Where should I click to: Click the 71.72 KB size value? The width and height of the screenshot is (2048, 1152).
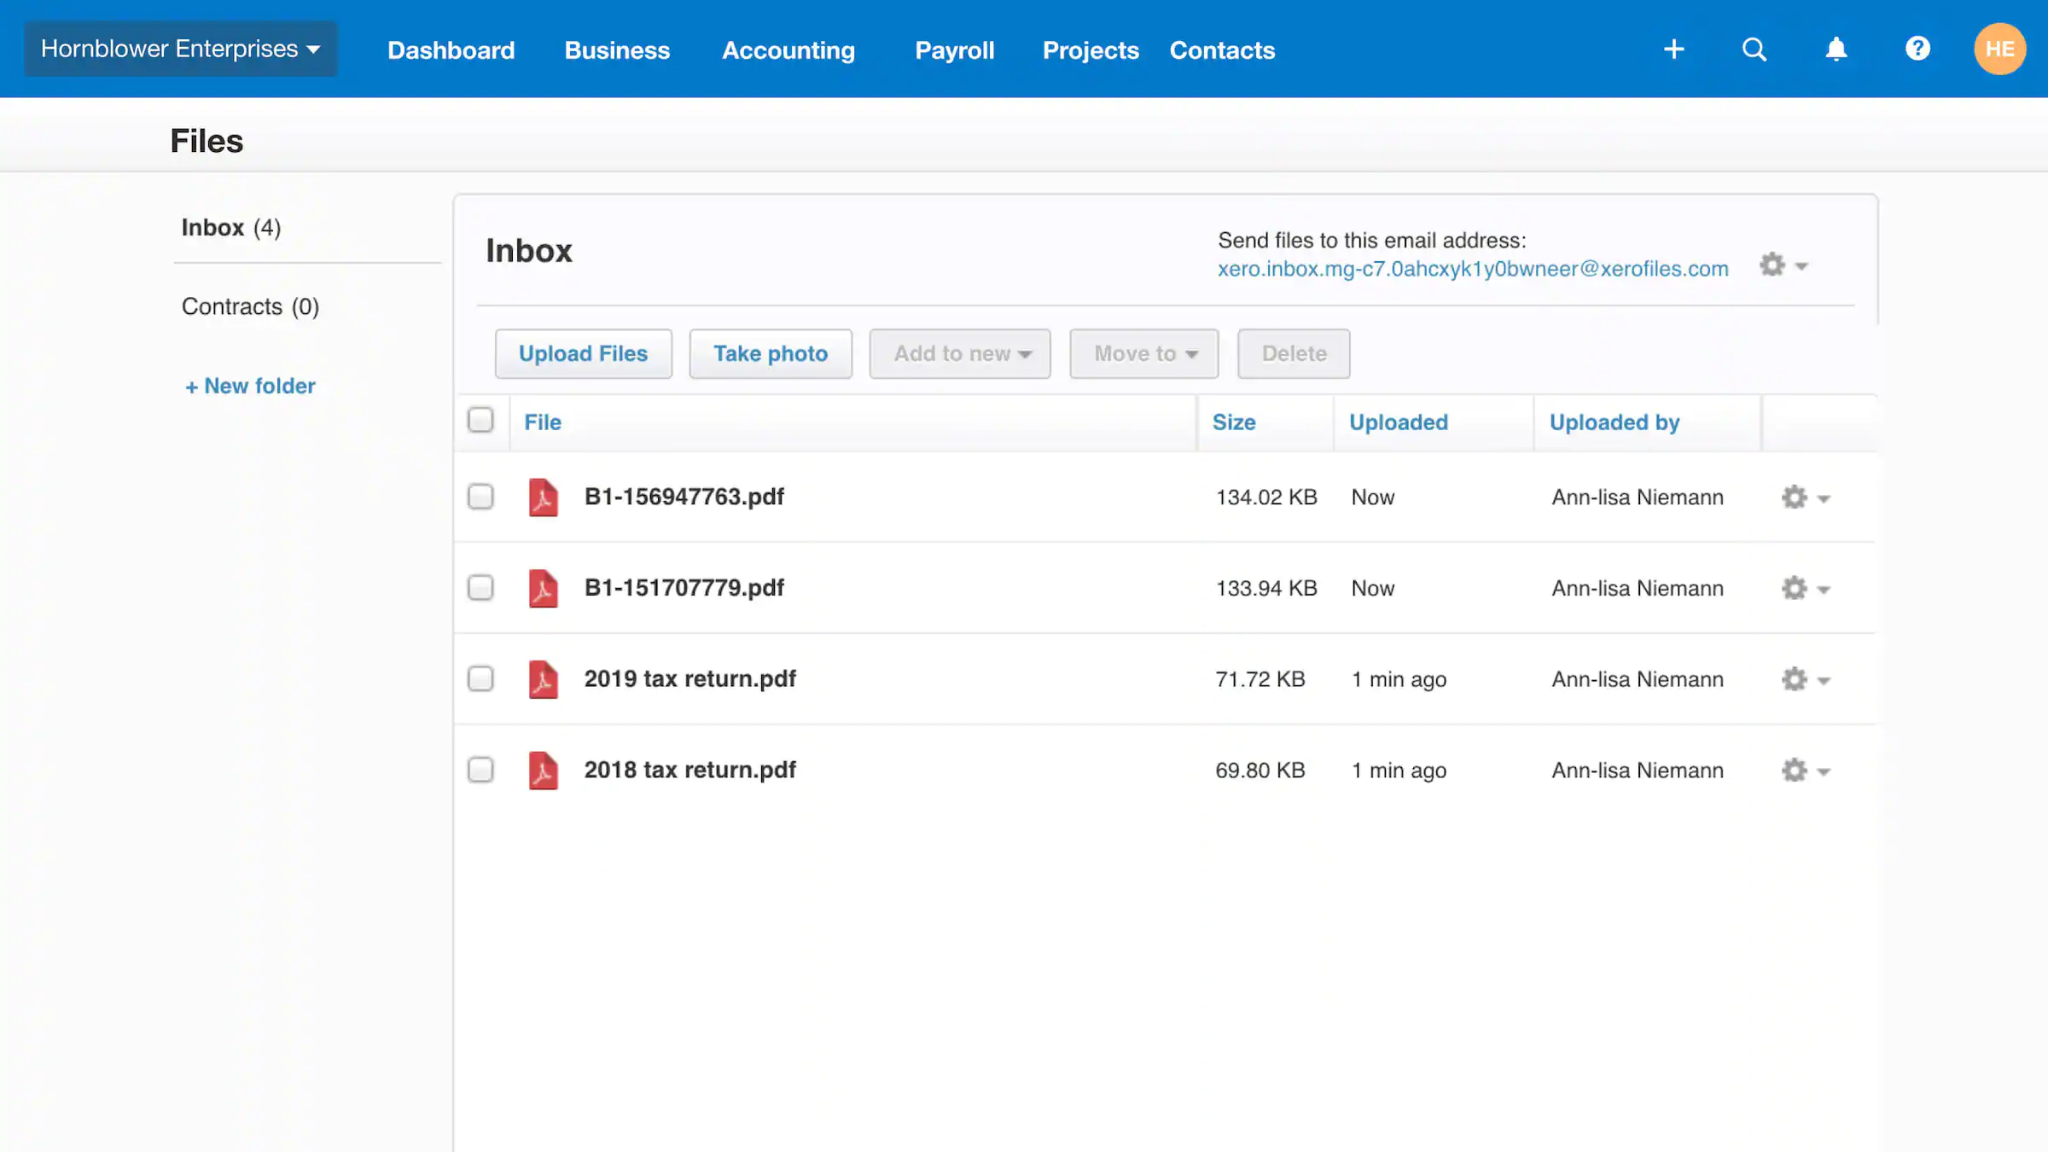1260,679
